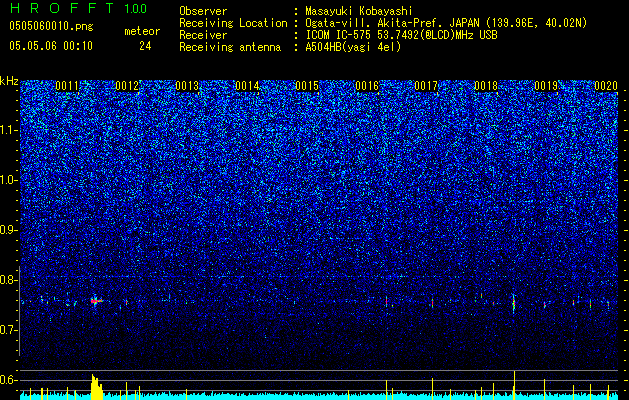The image size is (629, 400).
Task: Click the 0.6 frequency axis label
Action: tap(8, 380)
